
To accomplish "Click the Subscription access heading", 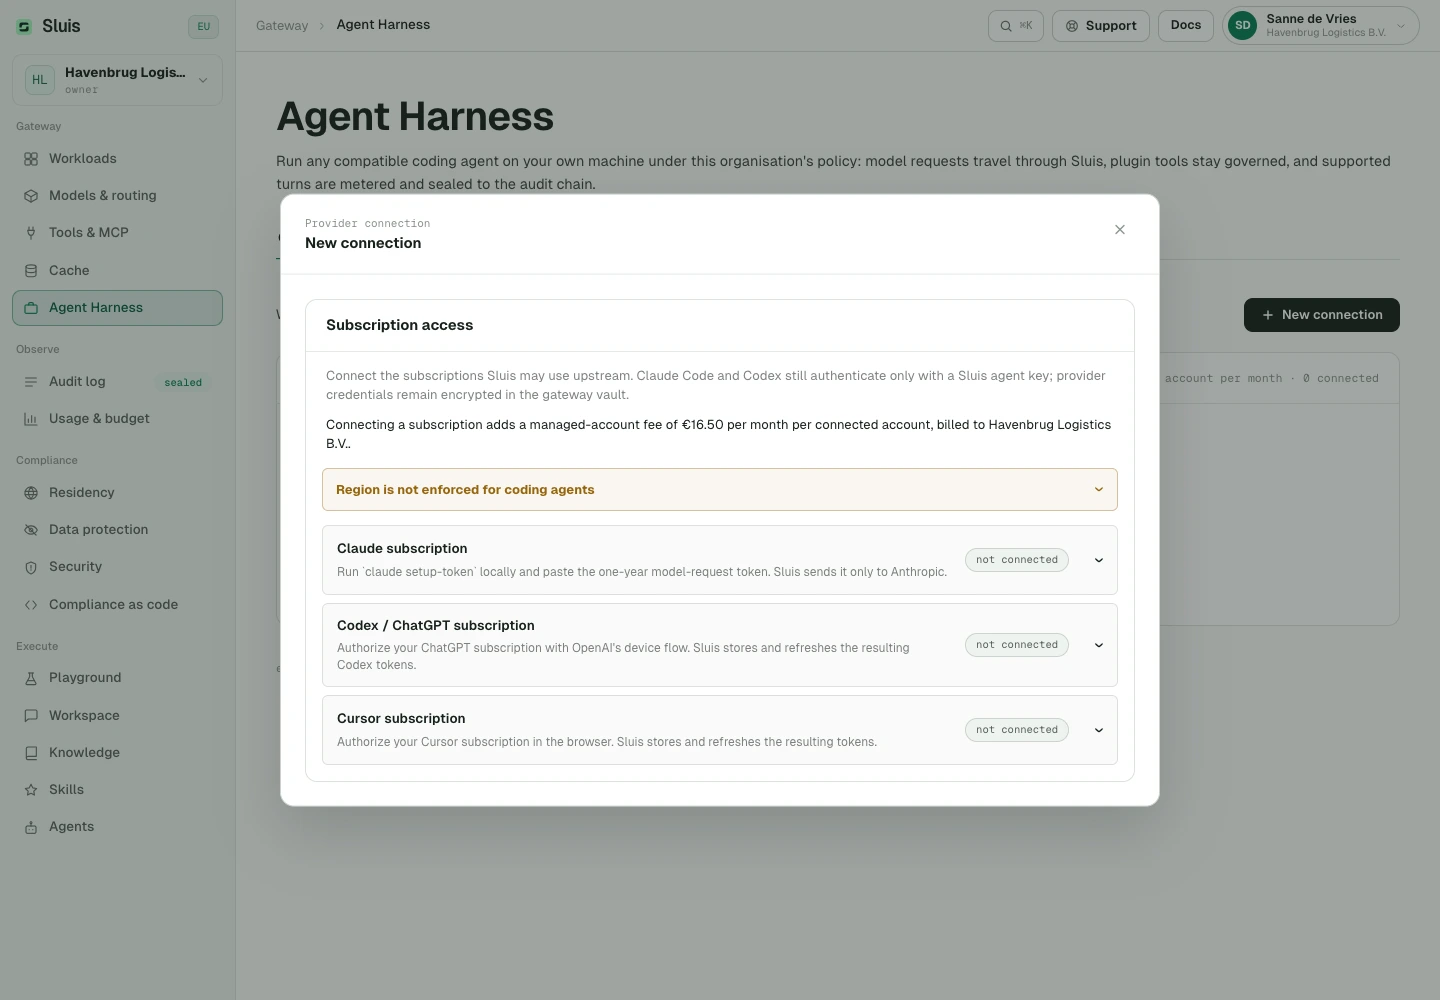I will pyautogui.click(x=400, y=325).
